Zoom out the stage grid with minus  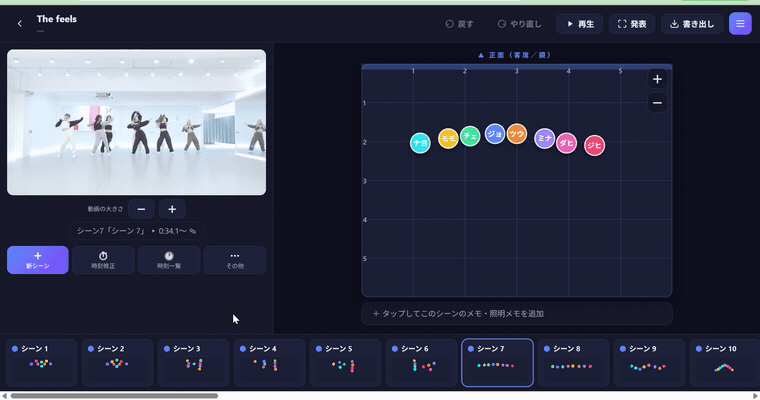tap(657, 103)
